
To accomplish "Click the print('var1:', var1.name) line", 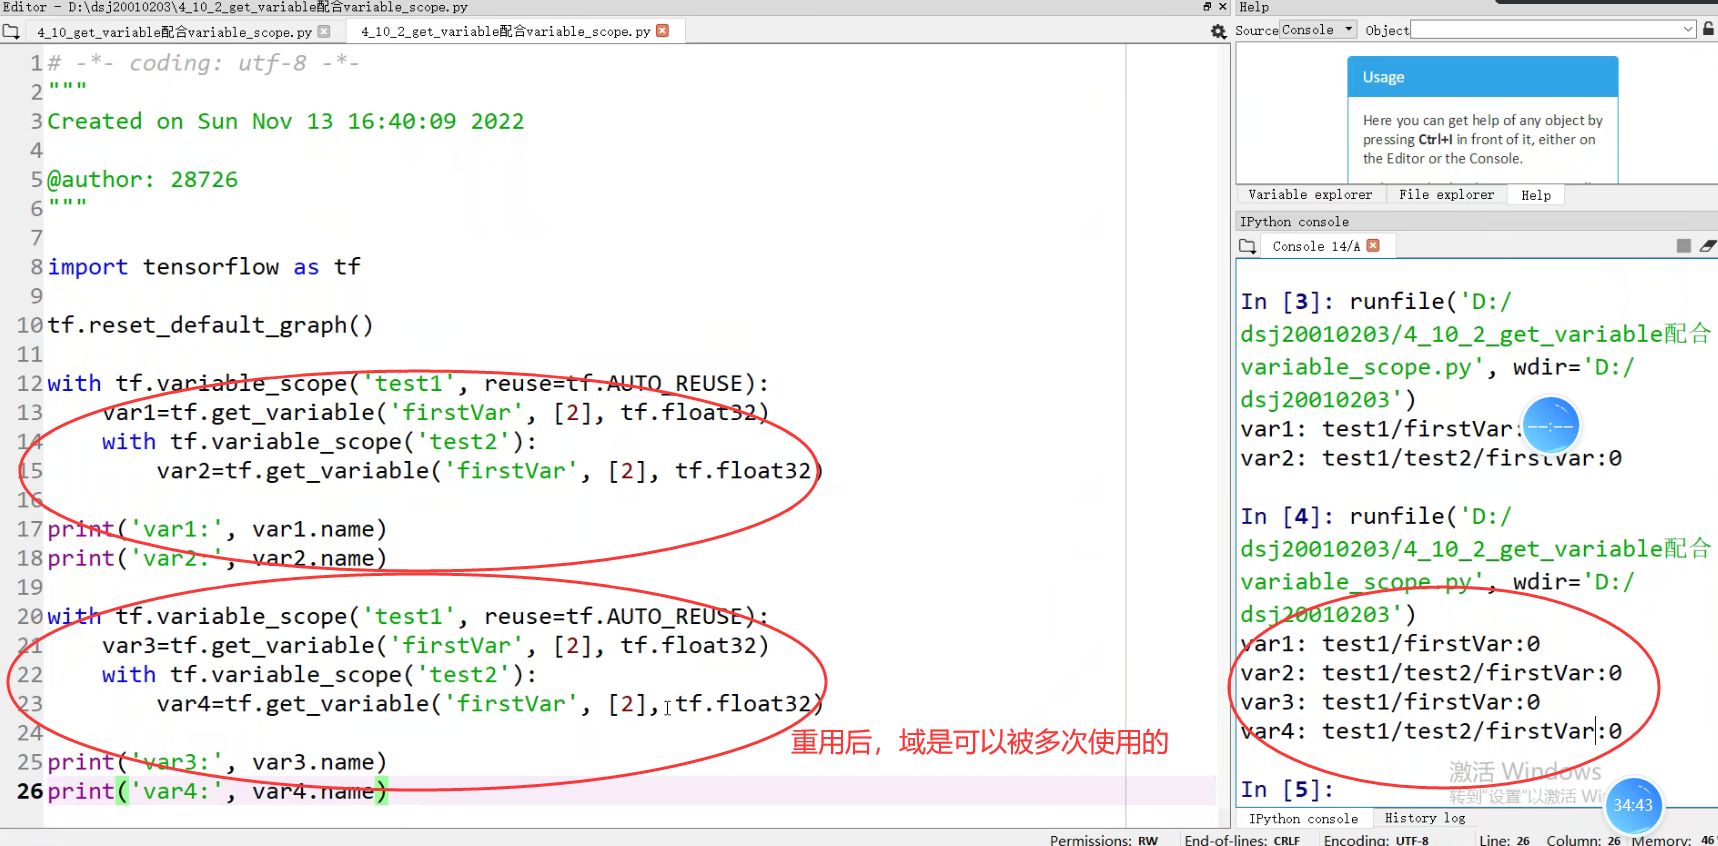I will [217, 529].
